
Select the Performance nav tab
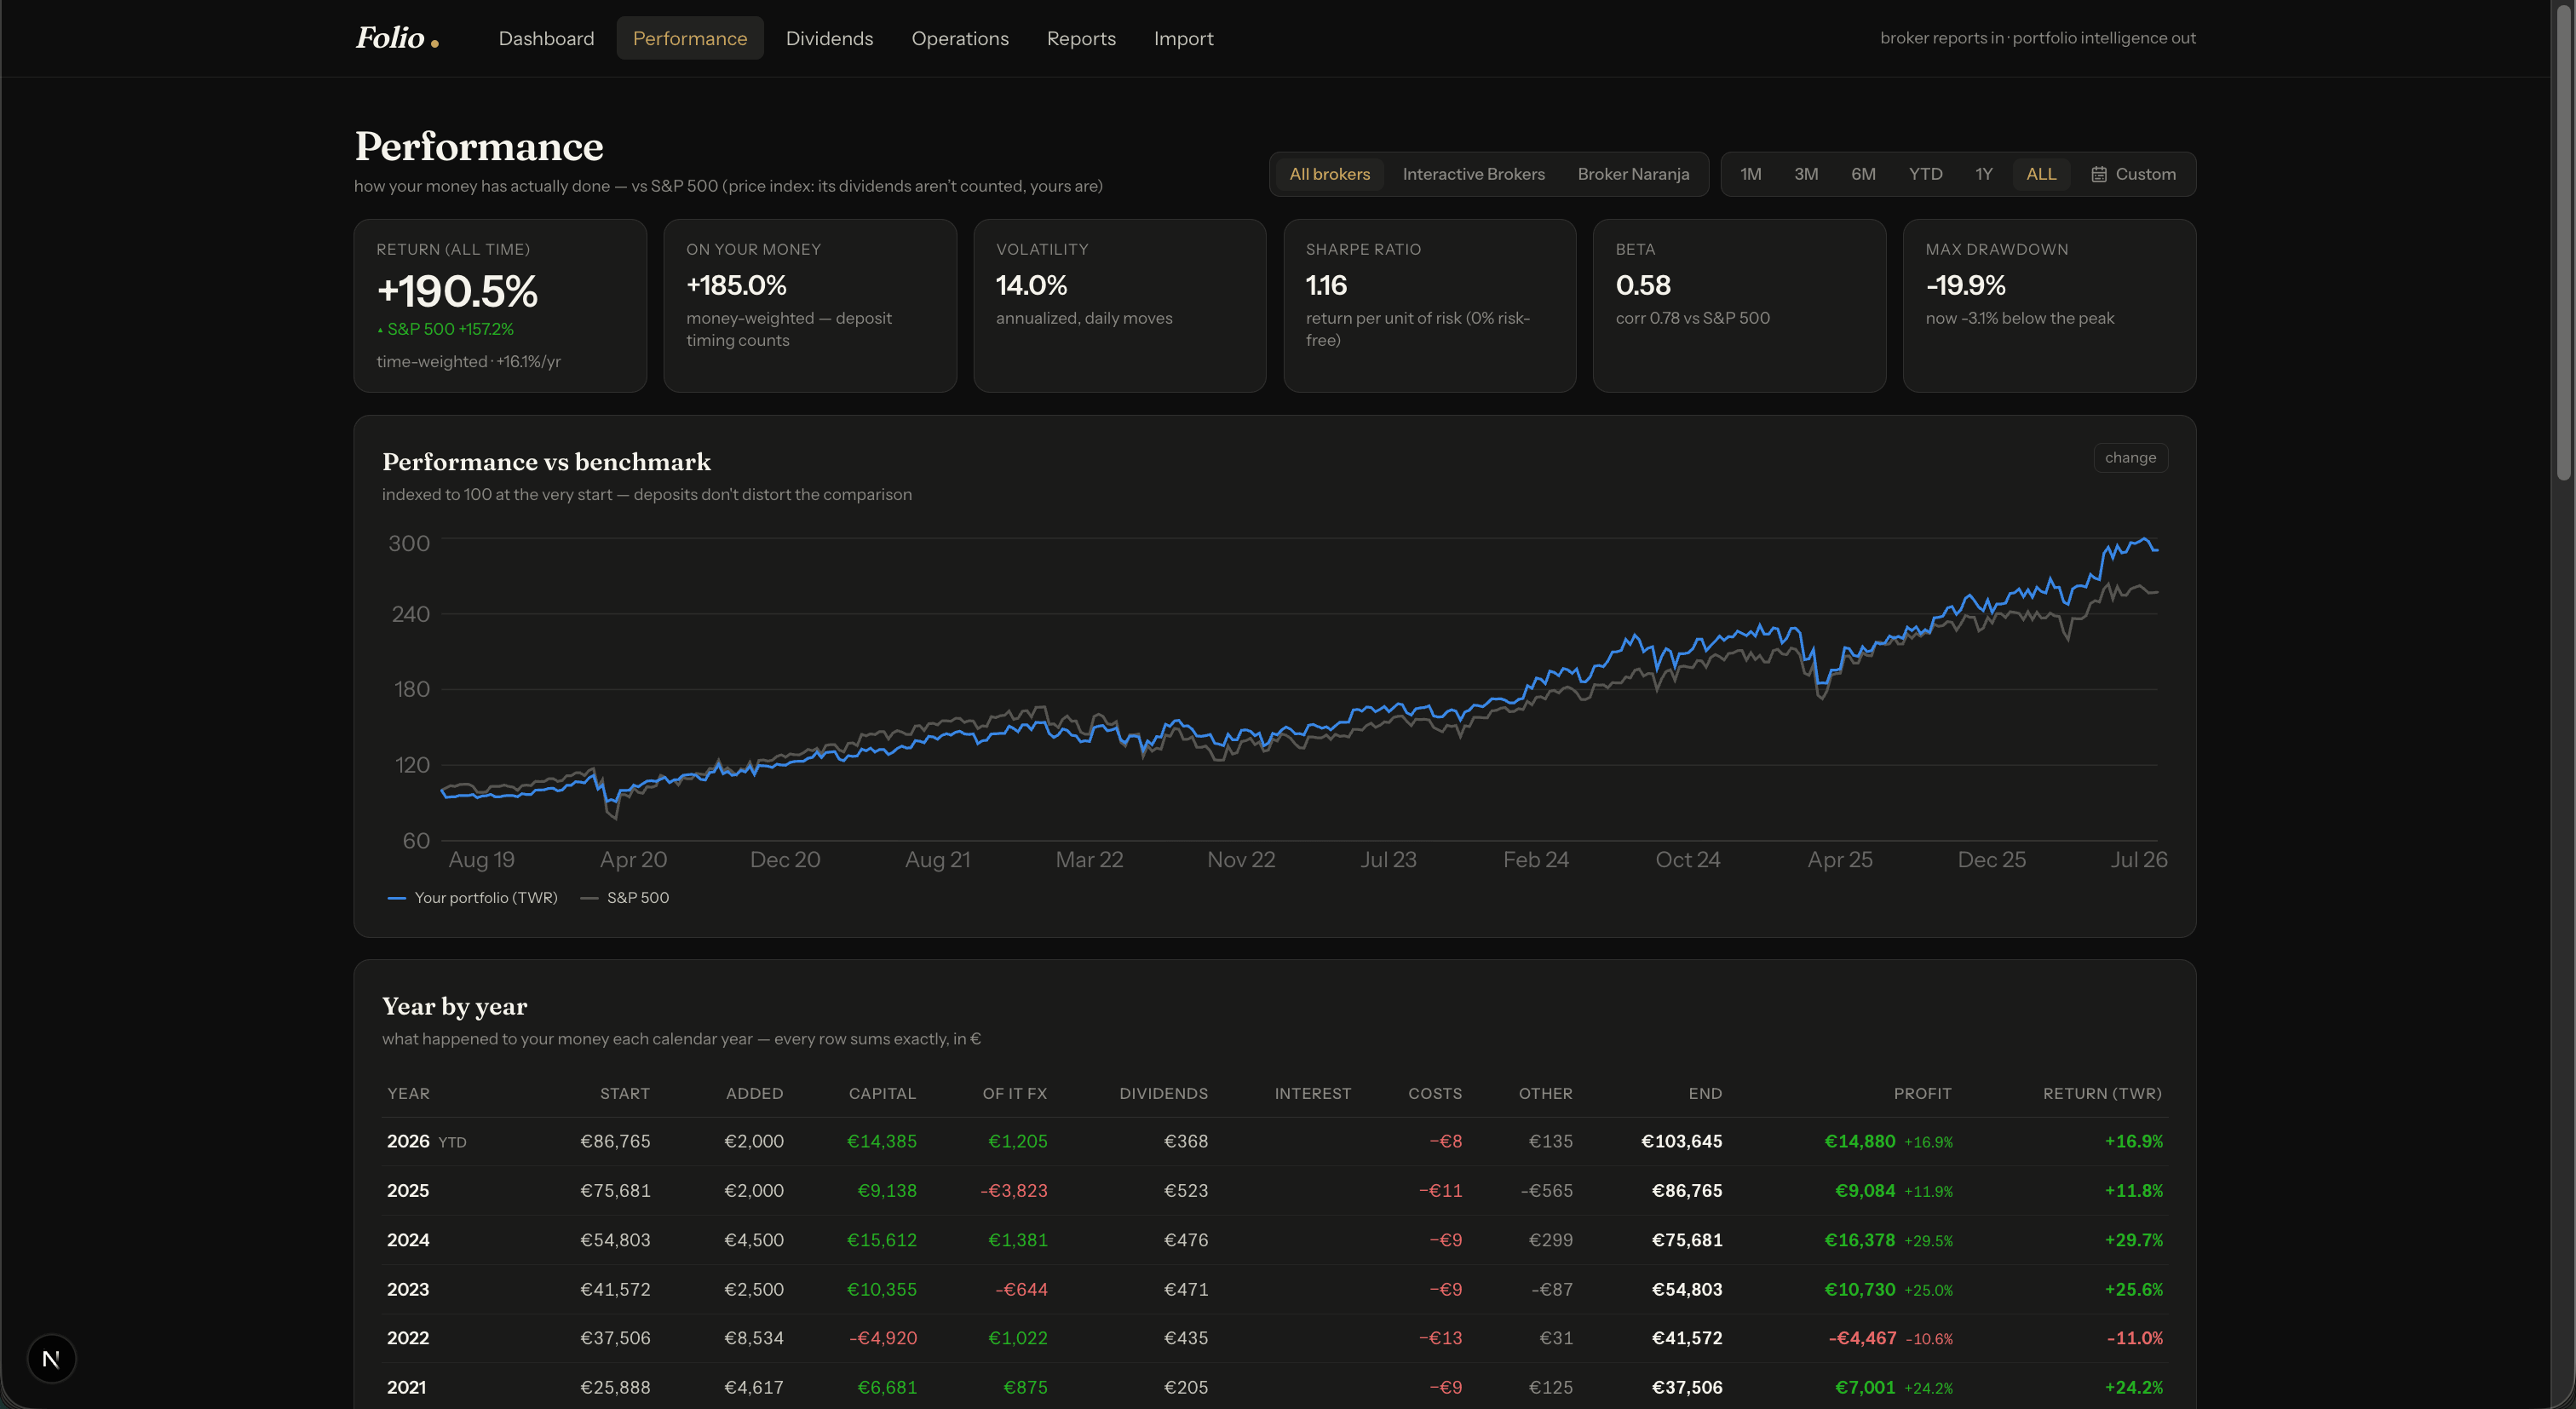[690, 38]
